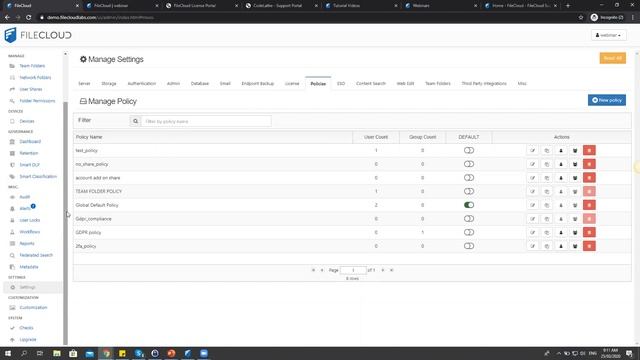Viewport: 640px width, 360px height.
Task: Set Gdpr_compliance as default policy
Action: 469,219
